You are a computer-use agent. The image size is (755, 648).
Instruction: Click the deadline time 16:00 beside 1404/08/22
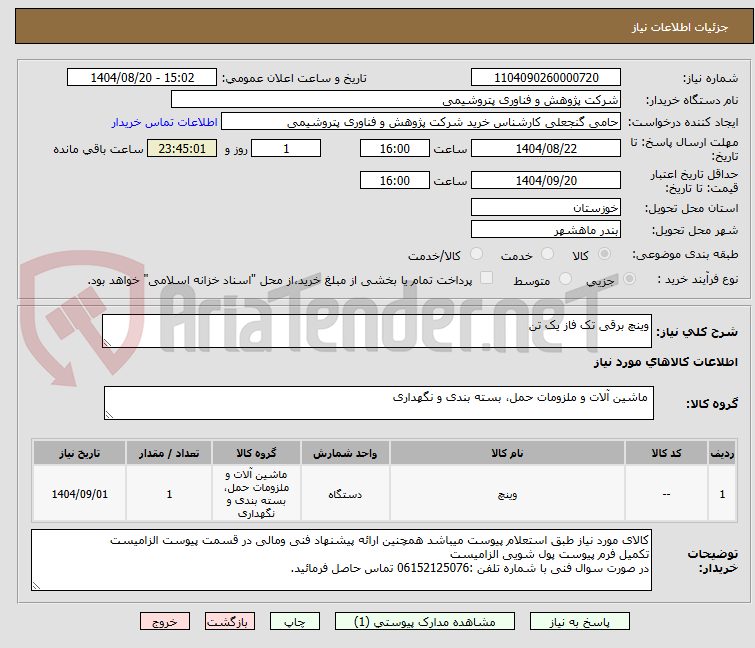click(x=395, y=148)
